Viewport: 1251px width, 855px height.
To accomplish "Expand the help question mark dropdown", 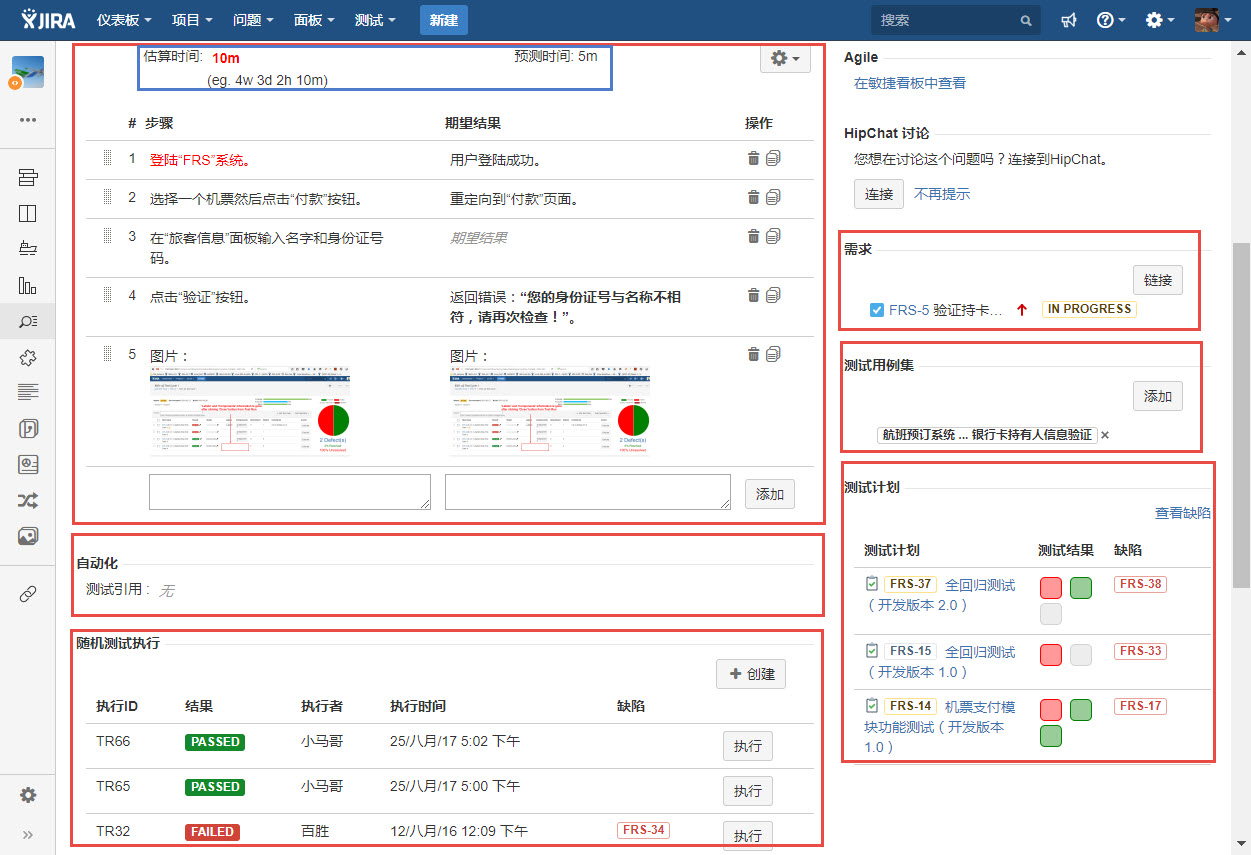I will (x=1110, y=20).
